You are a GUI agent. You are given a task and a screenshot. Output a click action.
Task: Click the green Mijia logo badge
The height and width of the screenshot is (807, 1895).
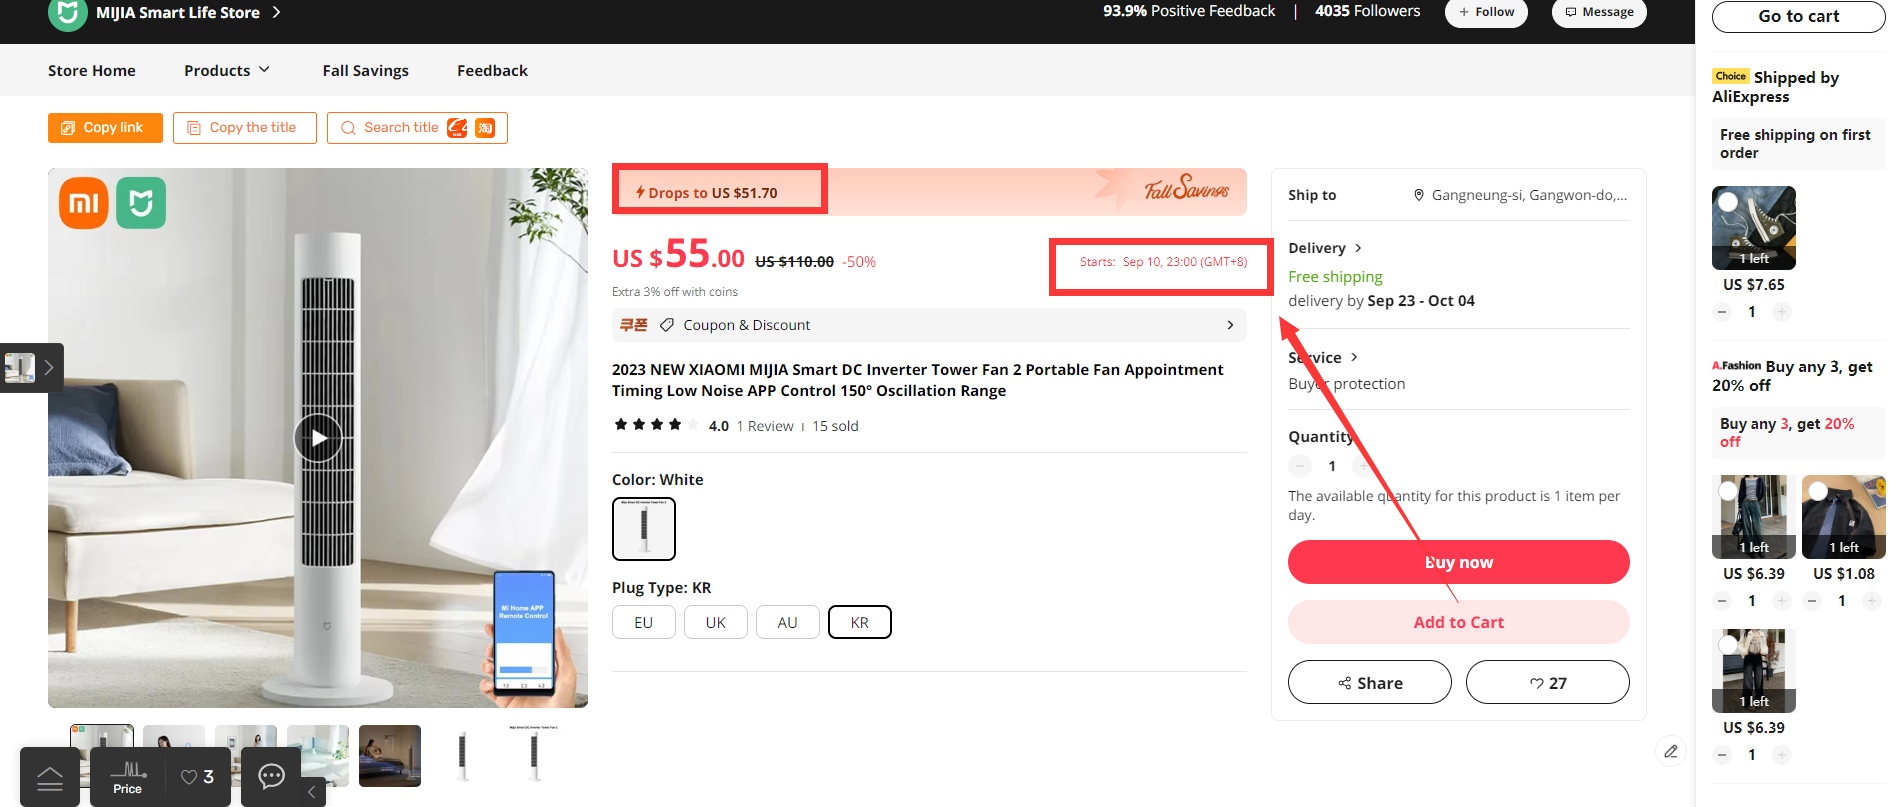point(141,203)
